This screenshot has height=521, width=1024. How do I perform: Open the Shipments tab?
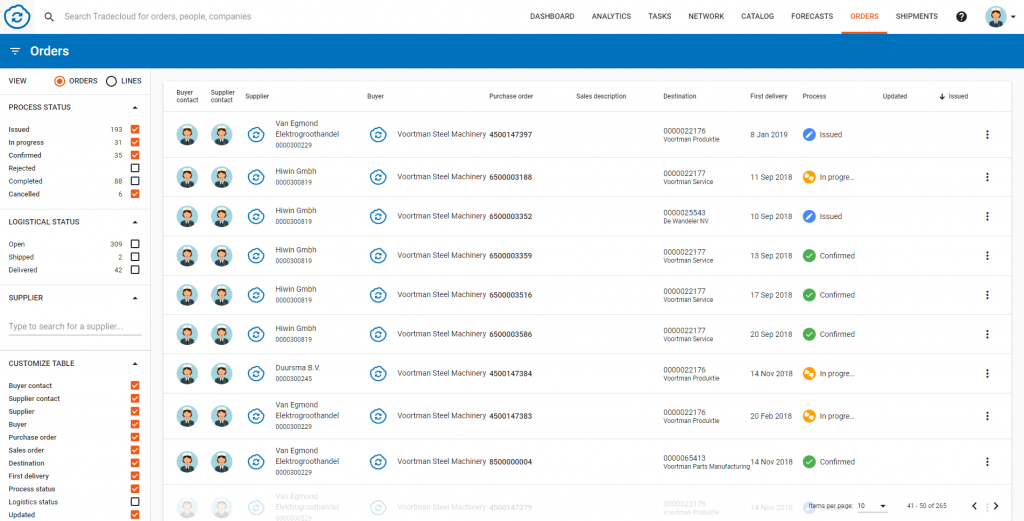pyautogui.click(x=917, y=16)
